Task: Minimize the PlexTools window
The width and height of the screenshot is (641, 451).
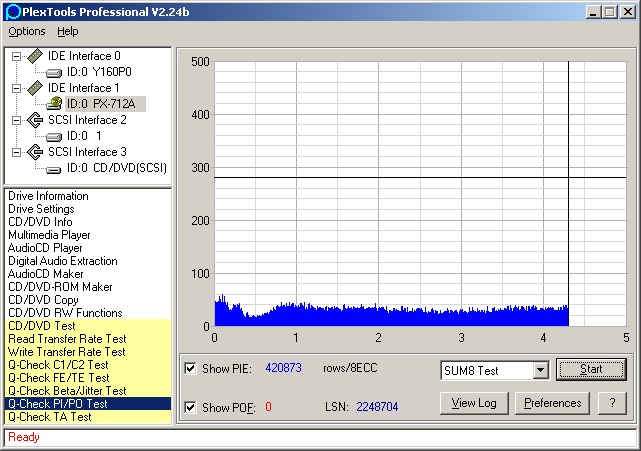Action: [593, 12]
